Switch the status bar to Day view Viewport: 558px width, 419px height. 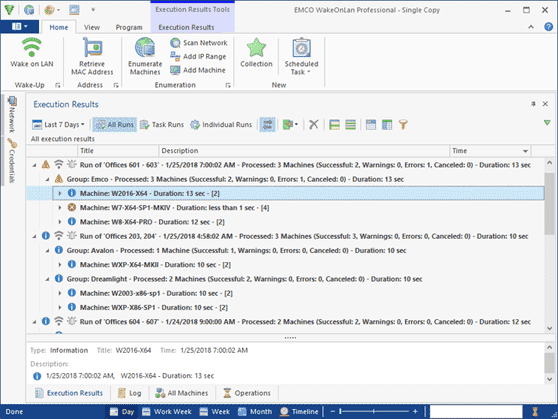coord(122,412)
